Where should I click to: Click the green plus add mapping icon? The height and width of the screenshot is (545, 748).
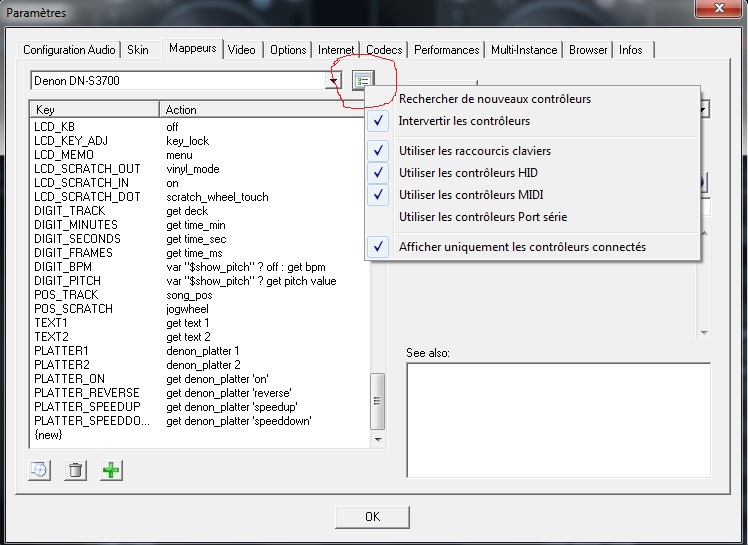[x=111, y=470]
